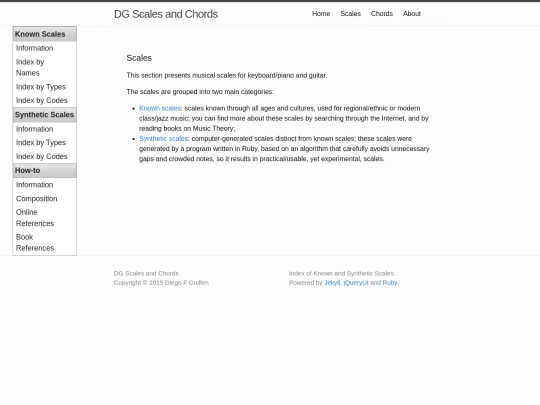540x405 pixels.
Task: Collapse the Known Scales accordion header
Action: tap(45, 34)
